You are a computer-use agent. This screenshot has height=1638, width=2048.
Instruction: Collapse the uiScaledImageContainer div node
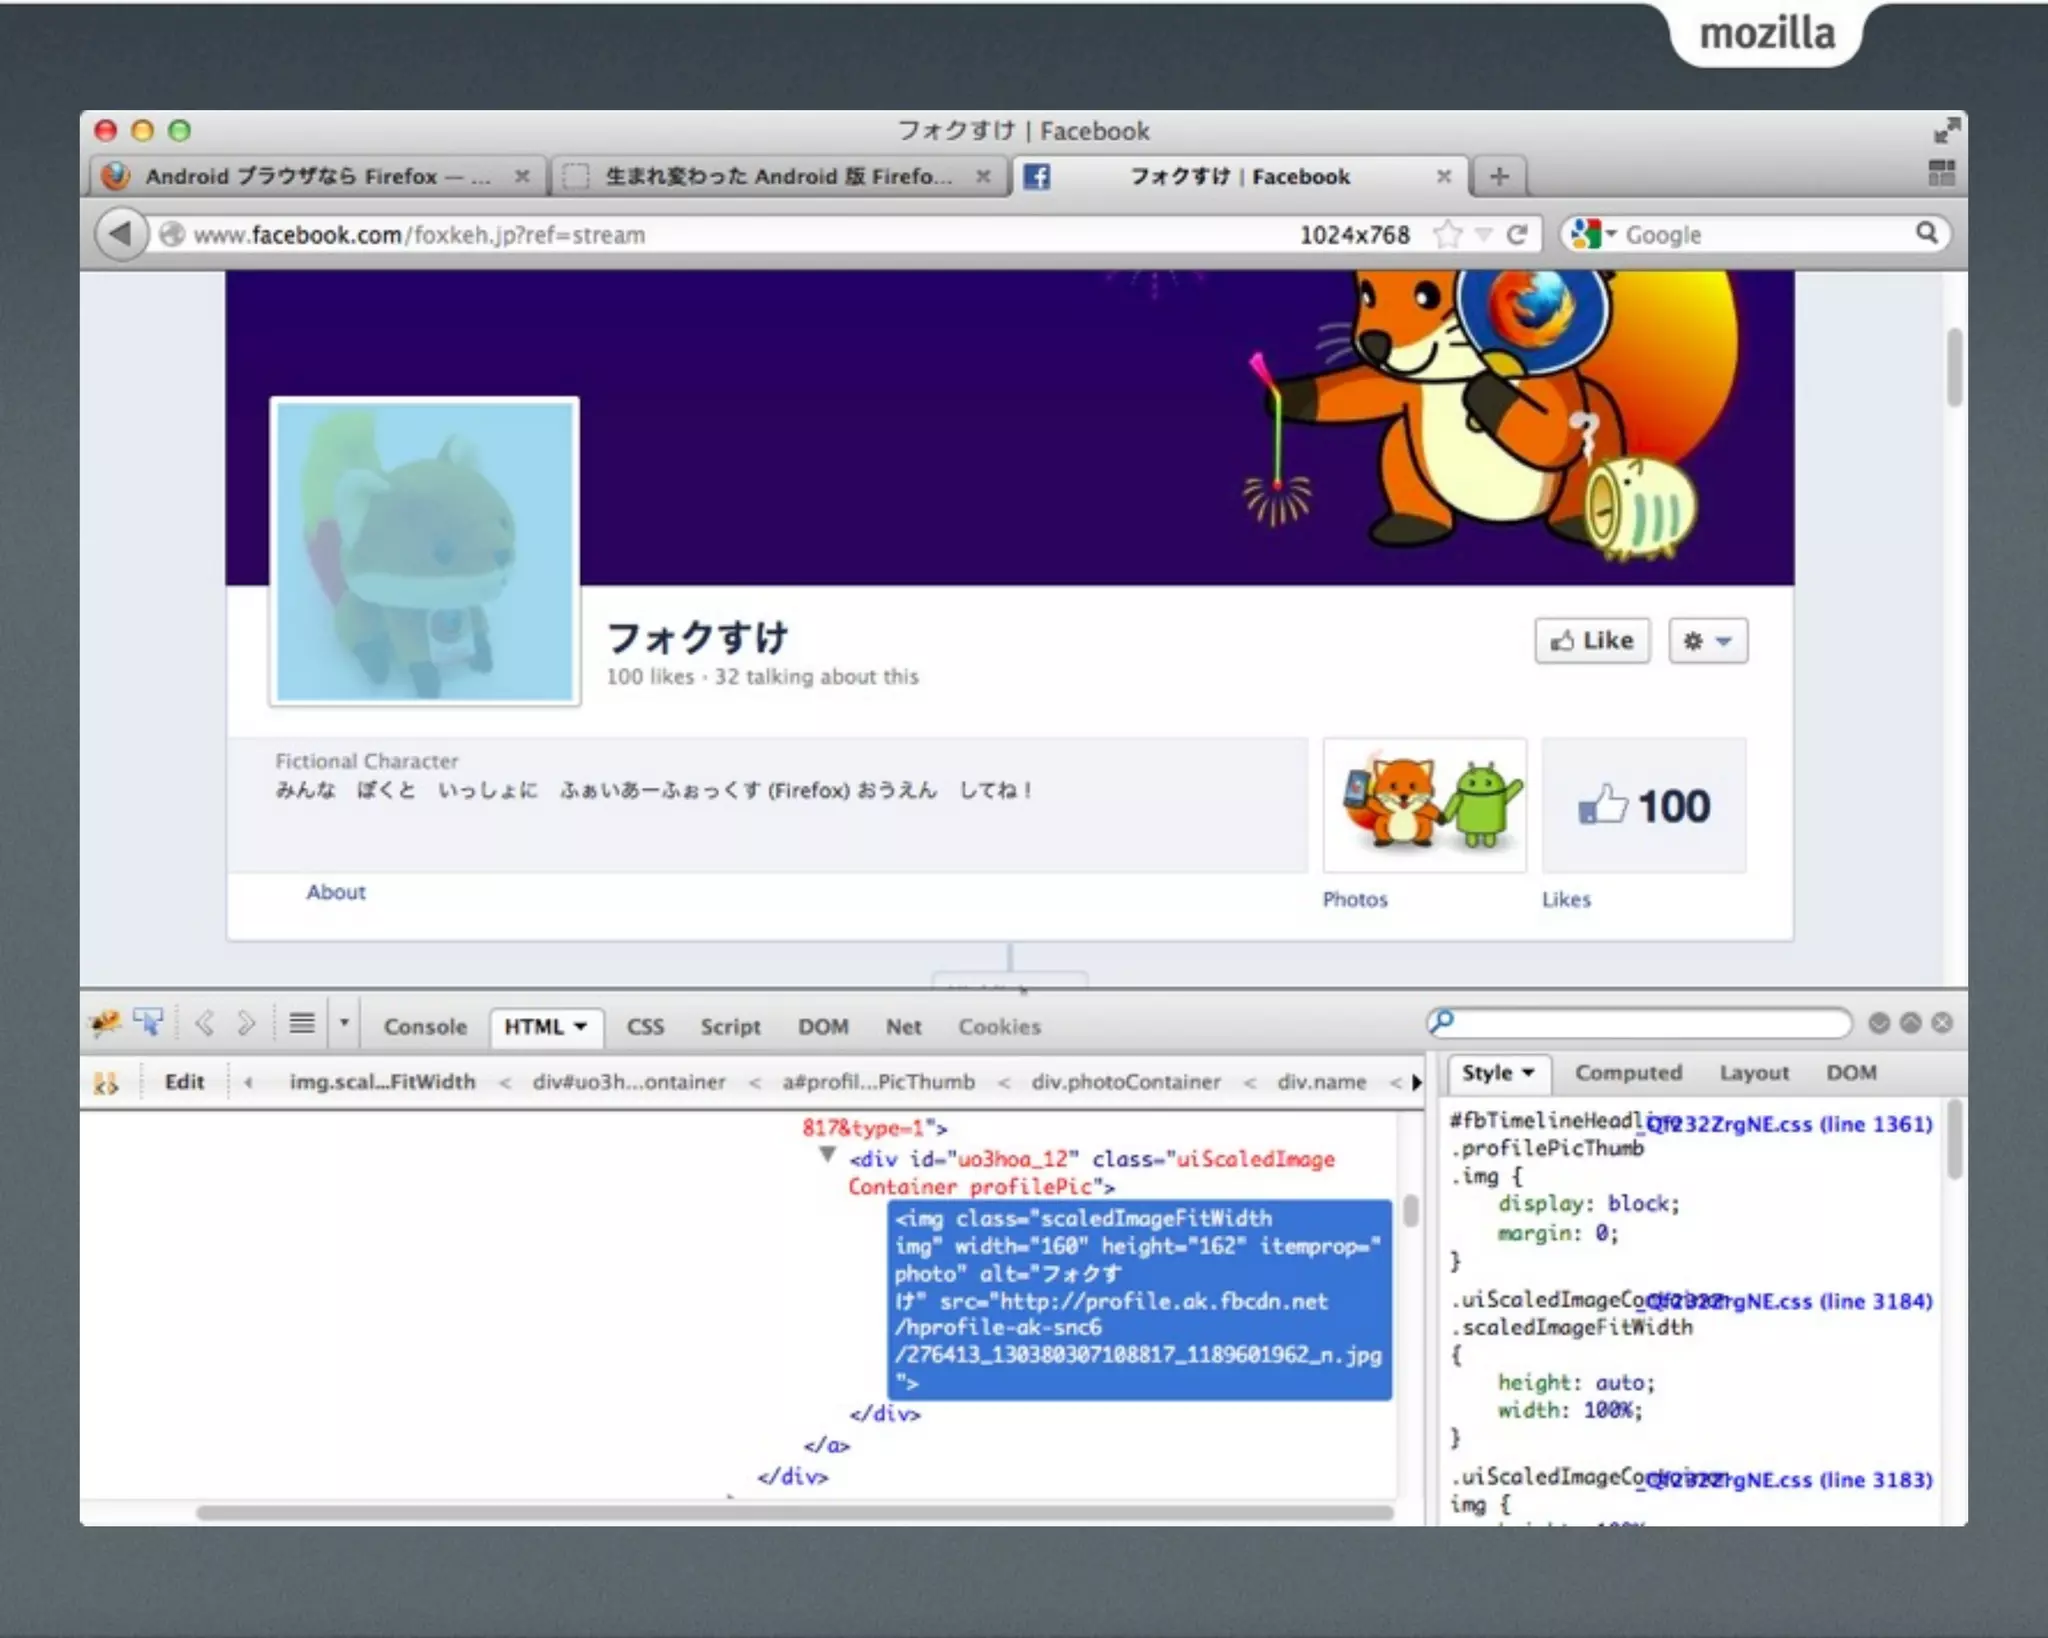pyautogui.click(x=827, y=1156)
